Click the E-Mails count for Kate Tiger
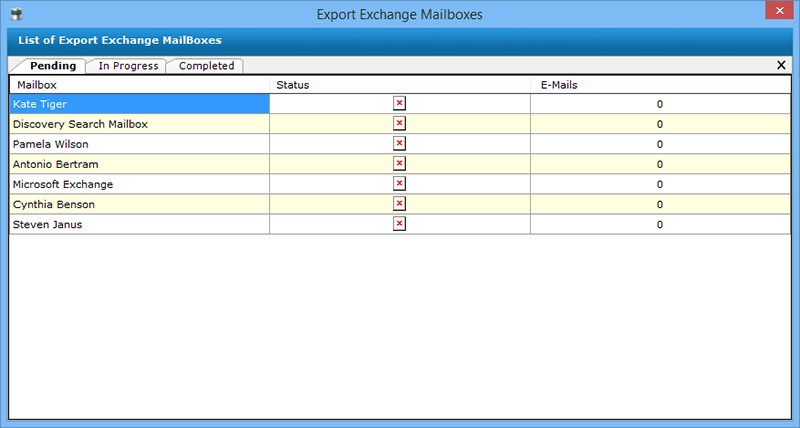The height and width of the screenshot is (428, 800). (x=660, y=104)
